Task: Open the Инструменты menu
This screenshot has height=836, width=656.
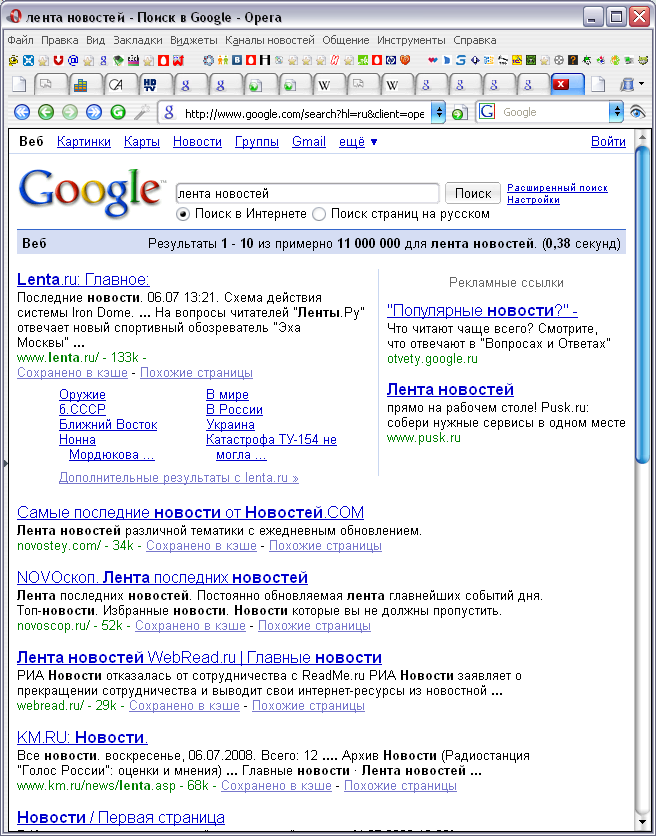Action: 411,40
